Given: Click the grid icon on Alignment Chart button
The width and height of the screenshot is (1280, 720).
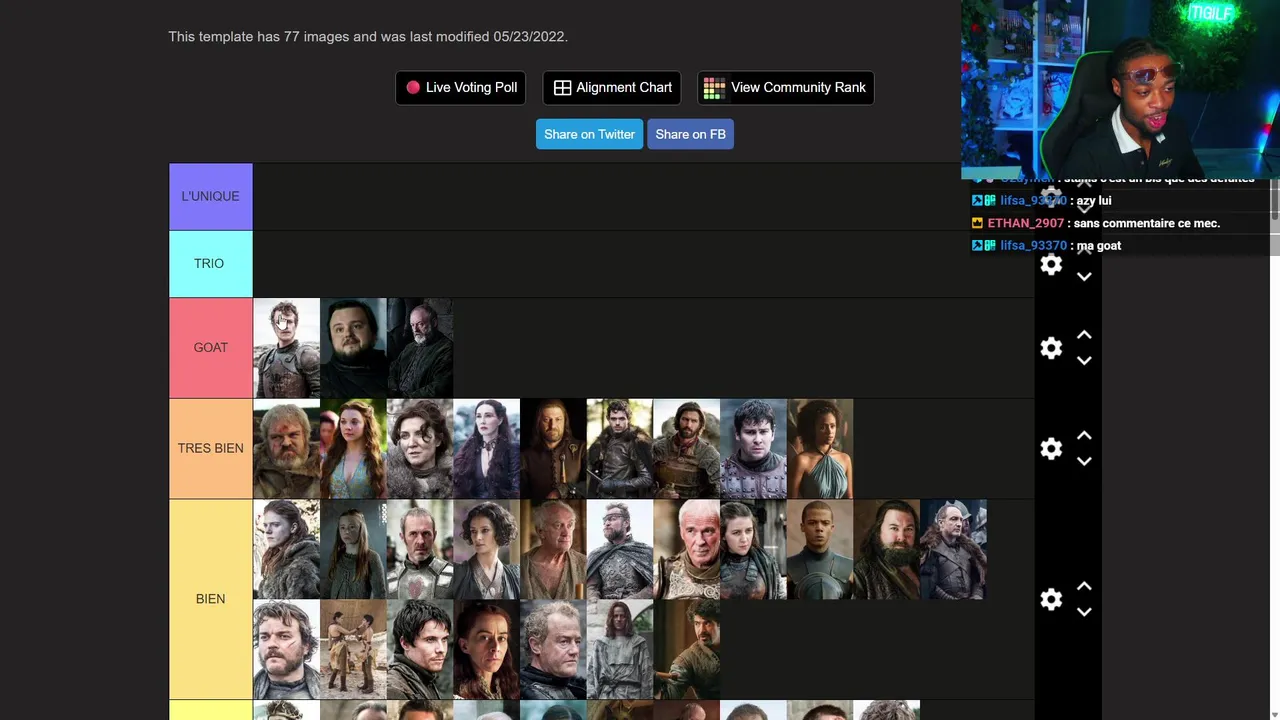Looking at the screenshot, I should click(x=562, y=88).
